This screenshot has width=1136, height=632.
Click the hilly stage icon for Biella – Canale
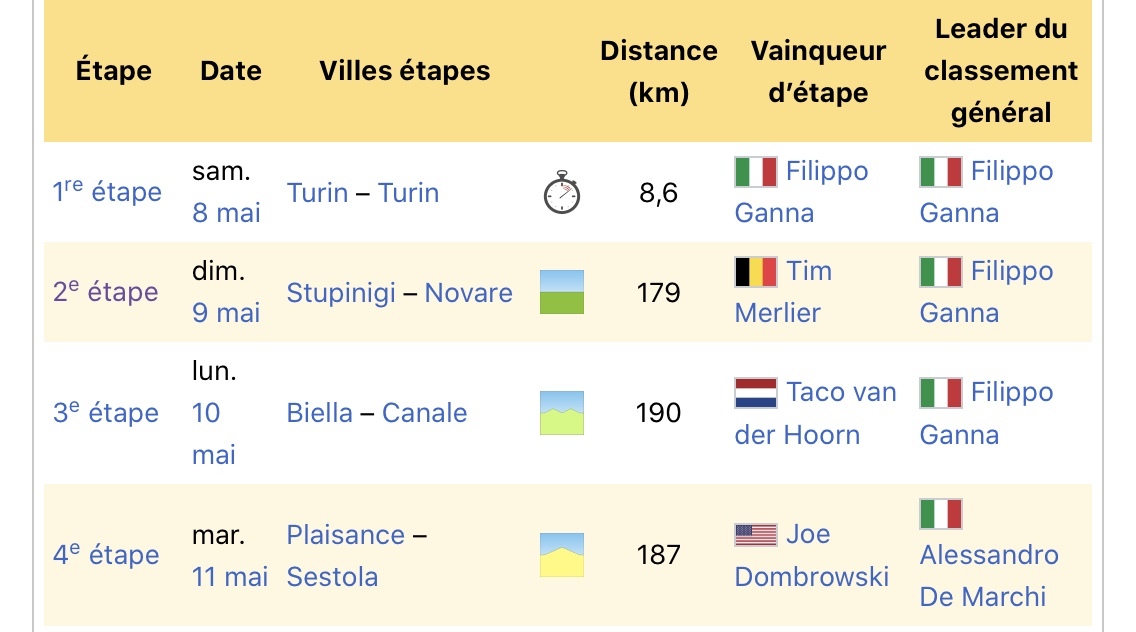tap(562, 413)
